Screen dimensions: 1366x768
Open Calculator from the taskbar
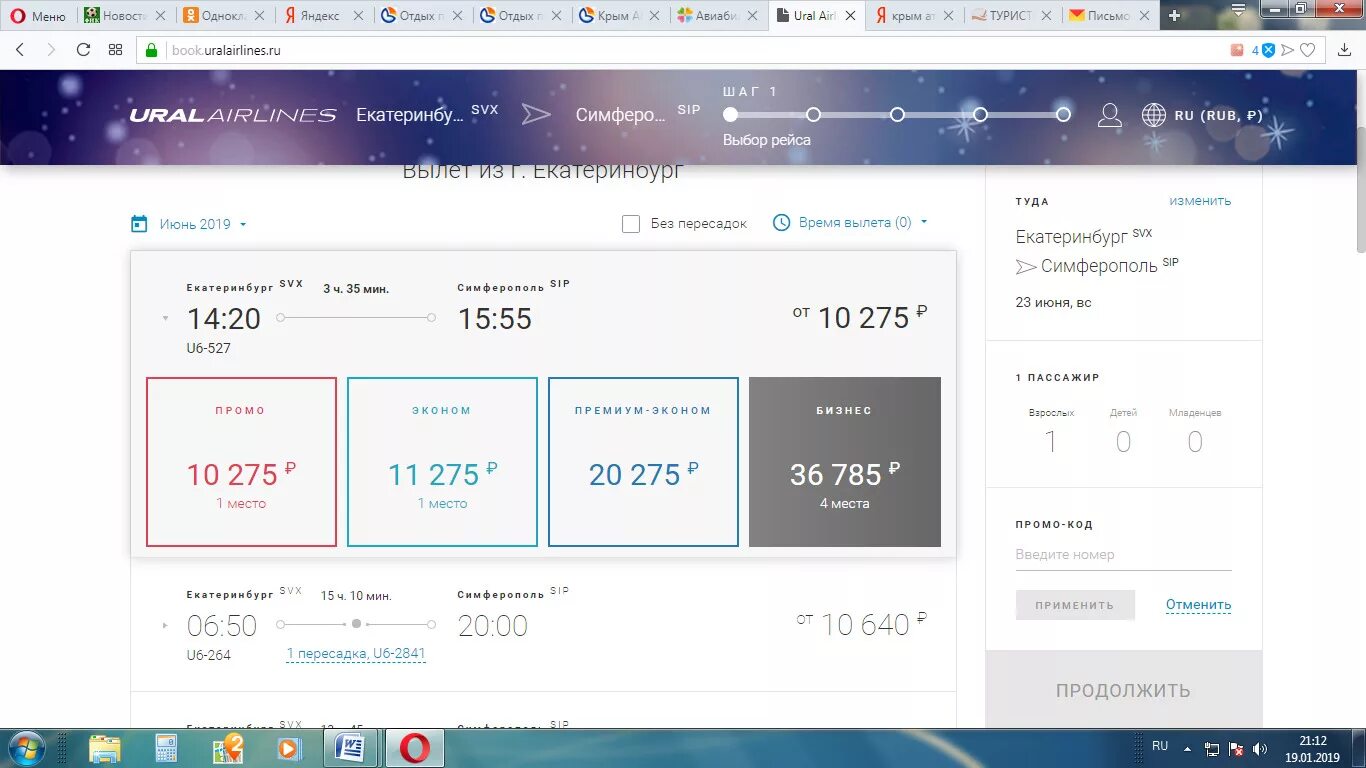coord(166,748)
